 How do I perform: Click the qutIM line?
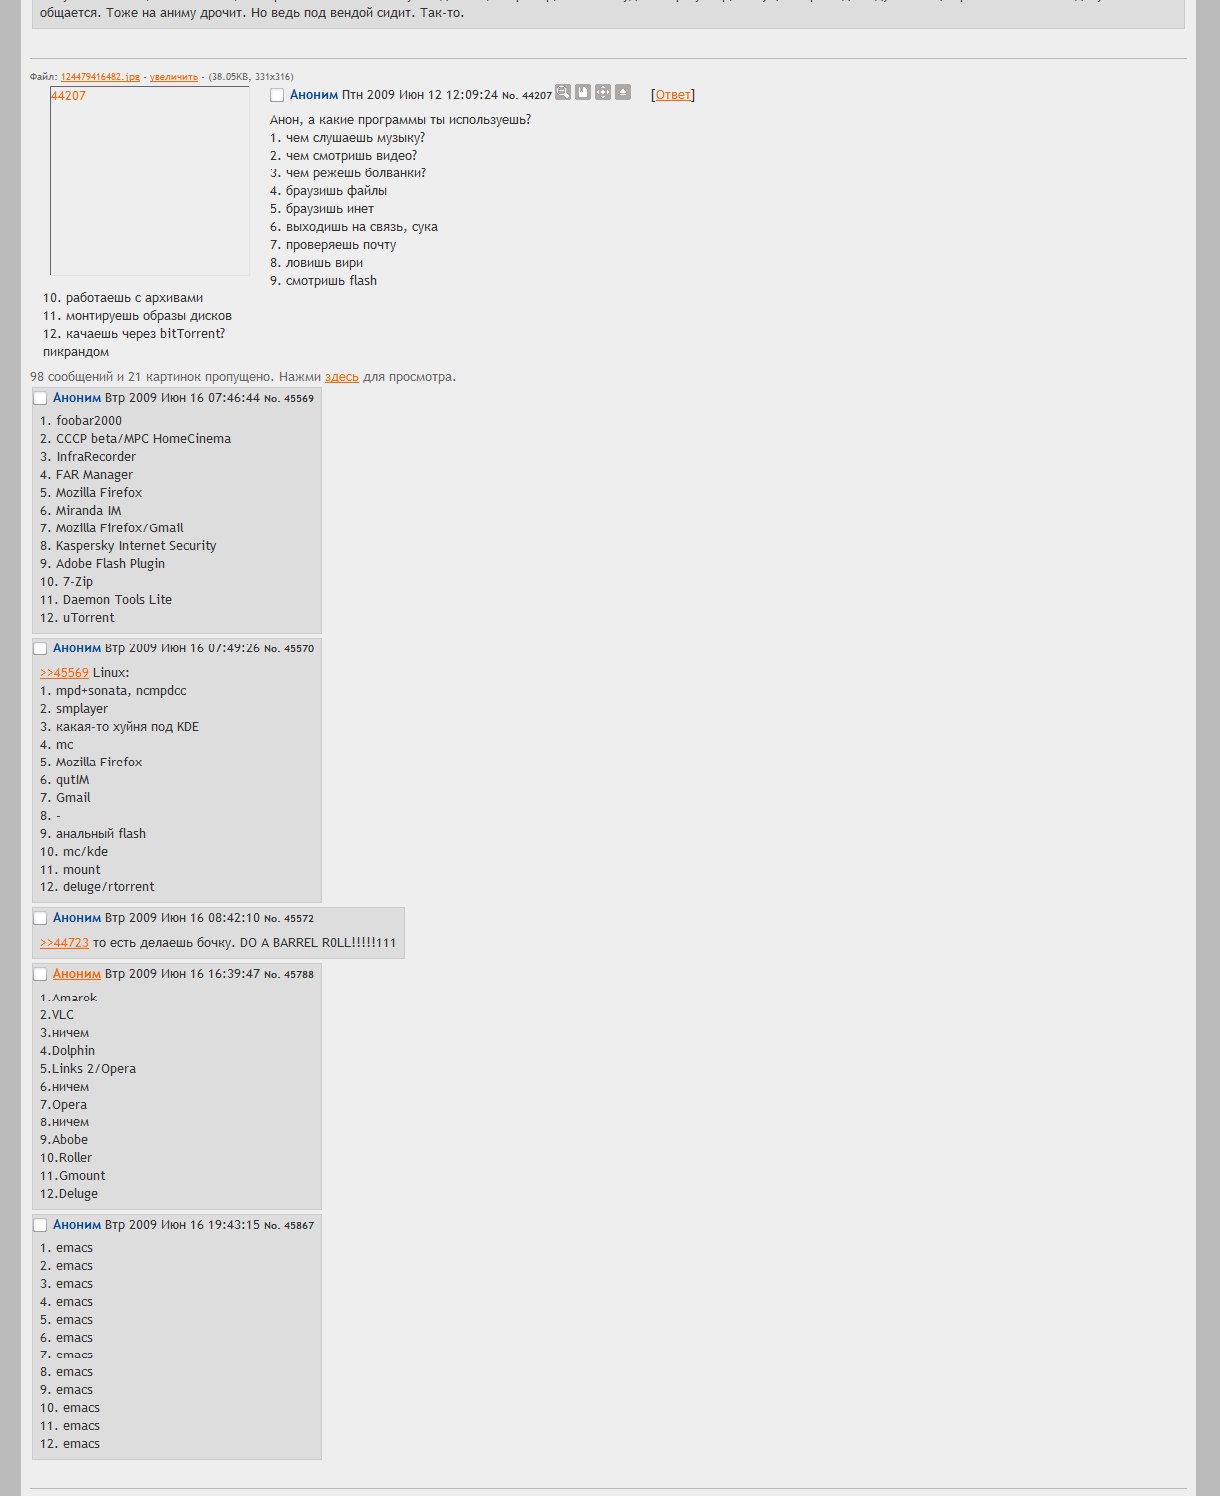click(65, 780)
